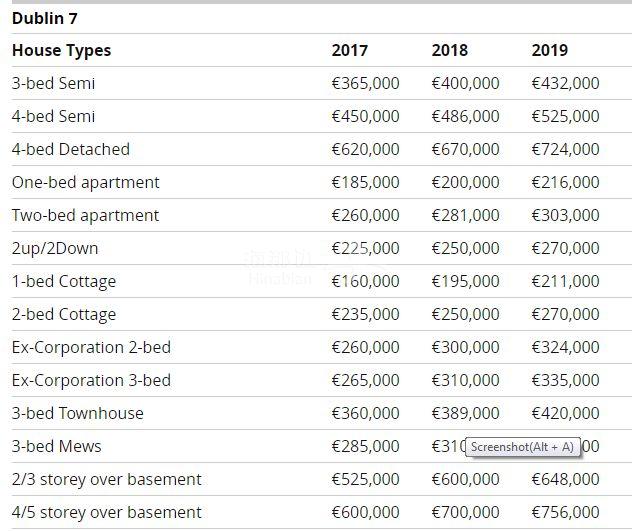634x531 pixels.
Task: Click the Screenshot(Alt + A) tooltip
Action: pos(523,447)
